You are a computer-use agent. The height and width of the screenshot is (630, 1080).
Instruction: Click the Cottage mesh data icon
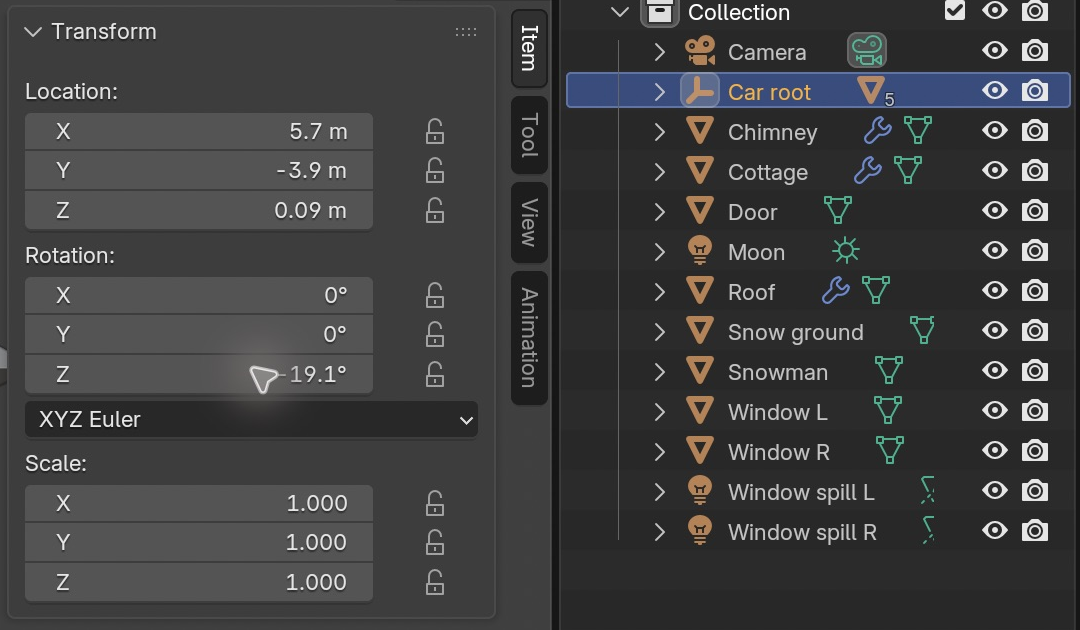click(x=908, y=170)
